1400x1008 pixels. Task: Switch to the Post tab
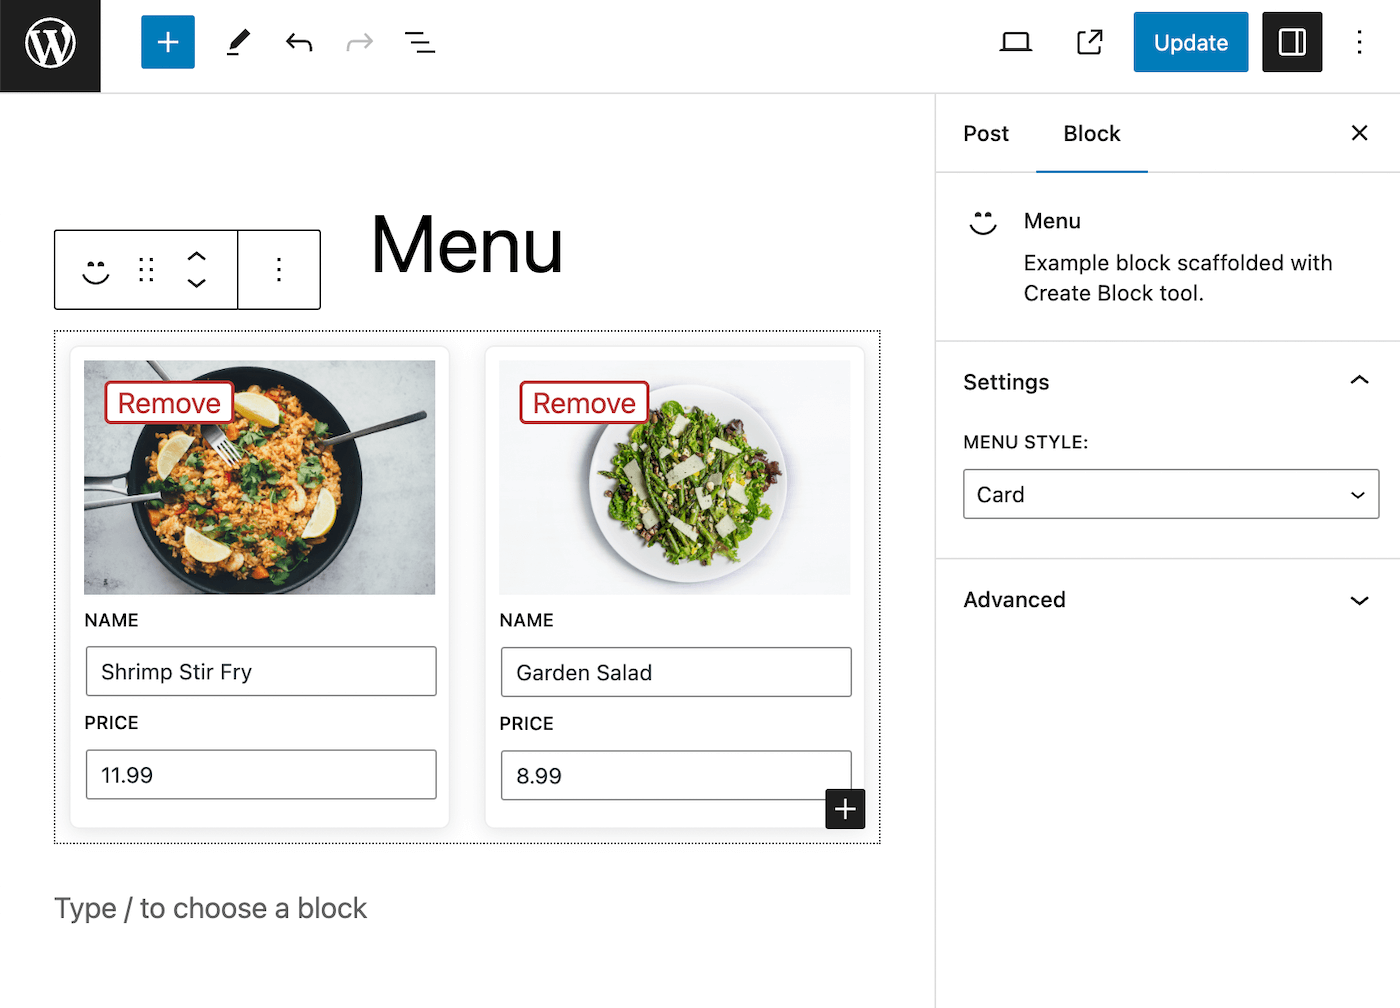pos(985,134)
